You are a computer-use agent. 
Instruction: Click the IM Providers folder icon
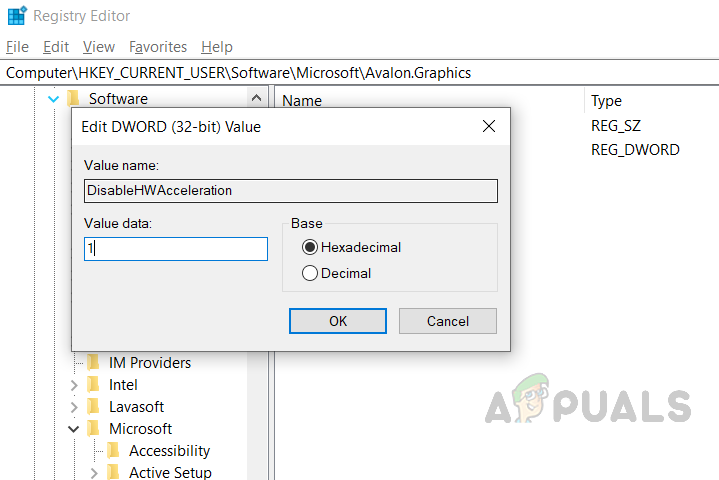(94, 362)
